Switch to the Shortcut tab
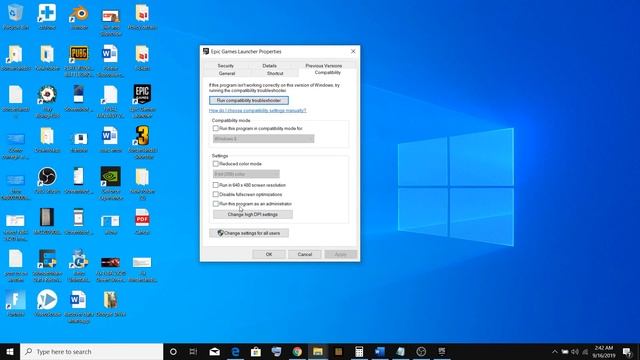640x360 pixels. (275, 73)
